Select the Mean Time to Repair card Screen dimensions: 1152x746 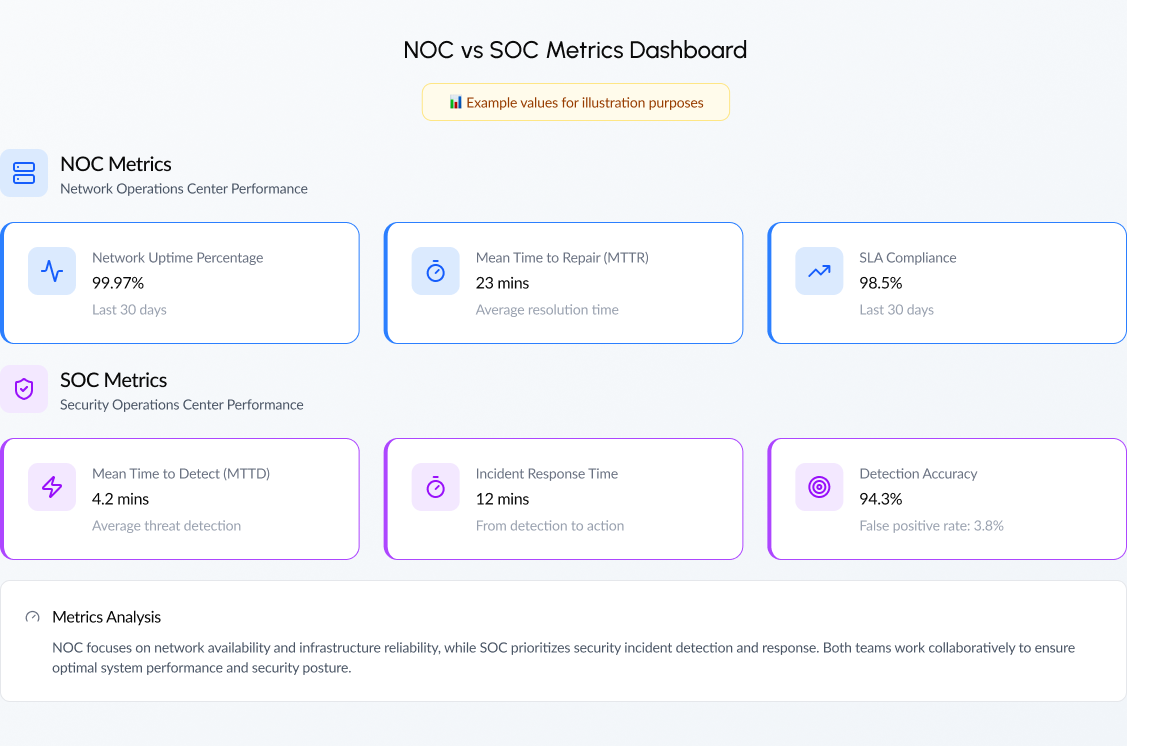[564, 282]
